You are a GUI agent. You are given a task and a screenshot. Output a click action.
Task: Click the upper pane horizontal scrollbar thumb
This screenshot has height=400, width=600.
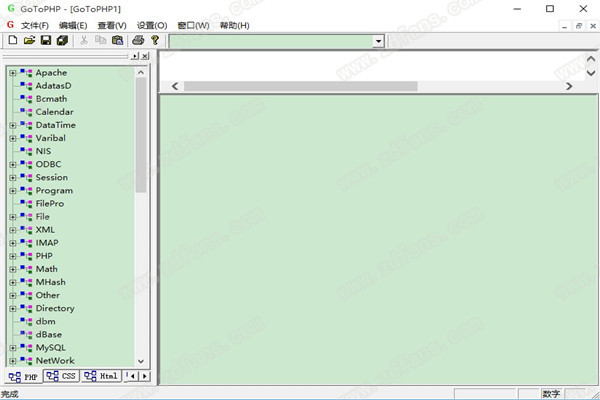click(x=301, y=86)
